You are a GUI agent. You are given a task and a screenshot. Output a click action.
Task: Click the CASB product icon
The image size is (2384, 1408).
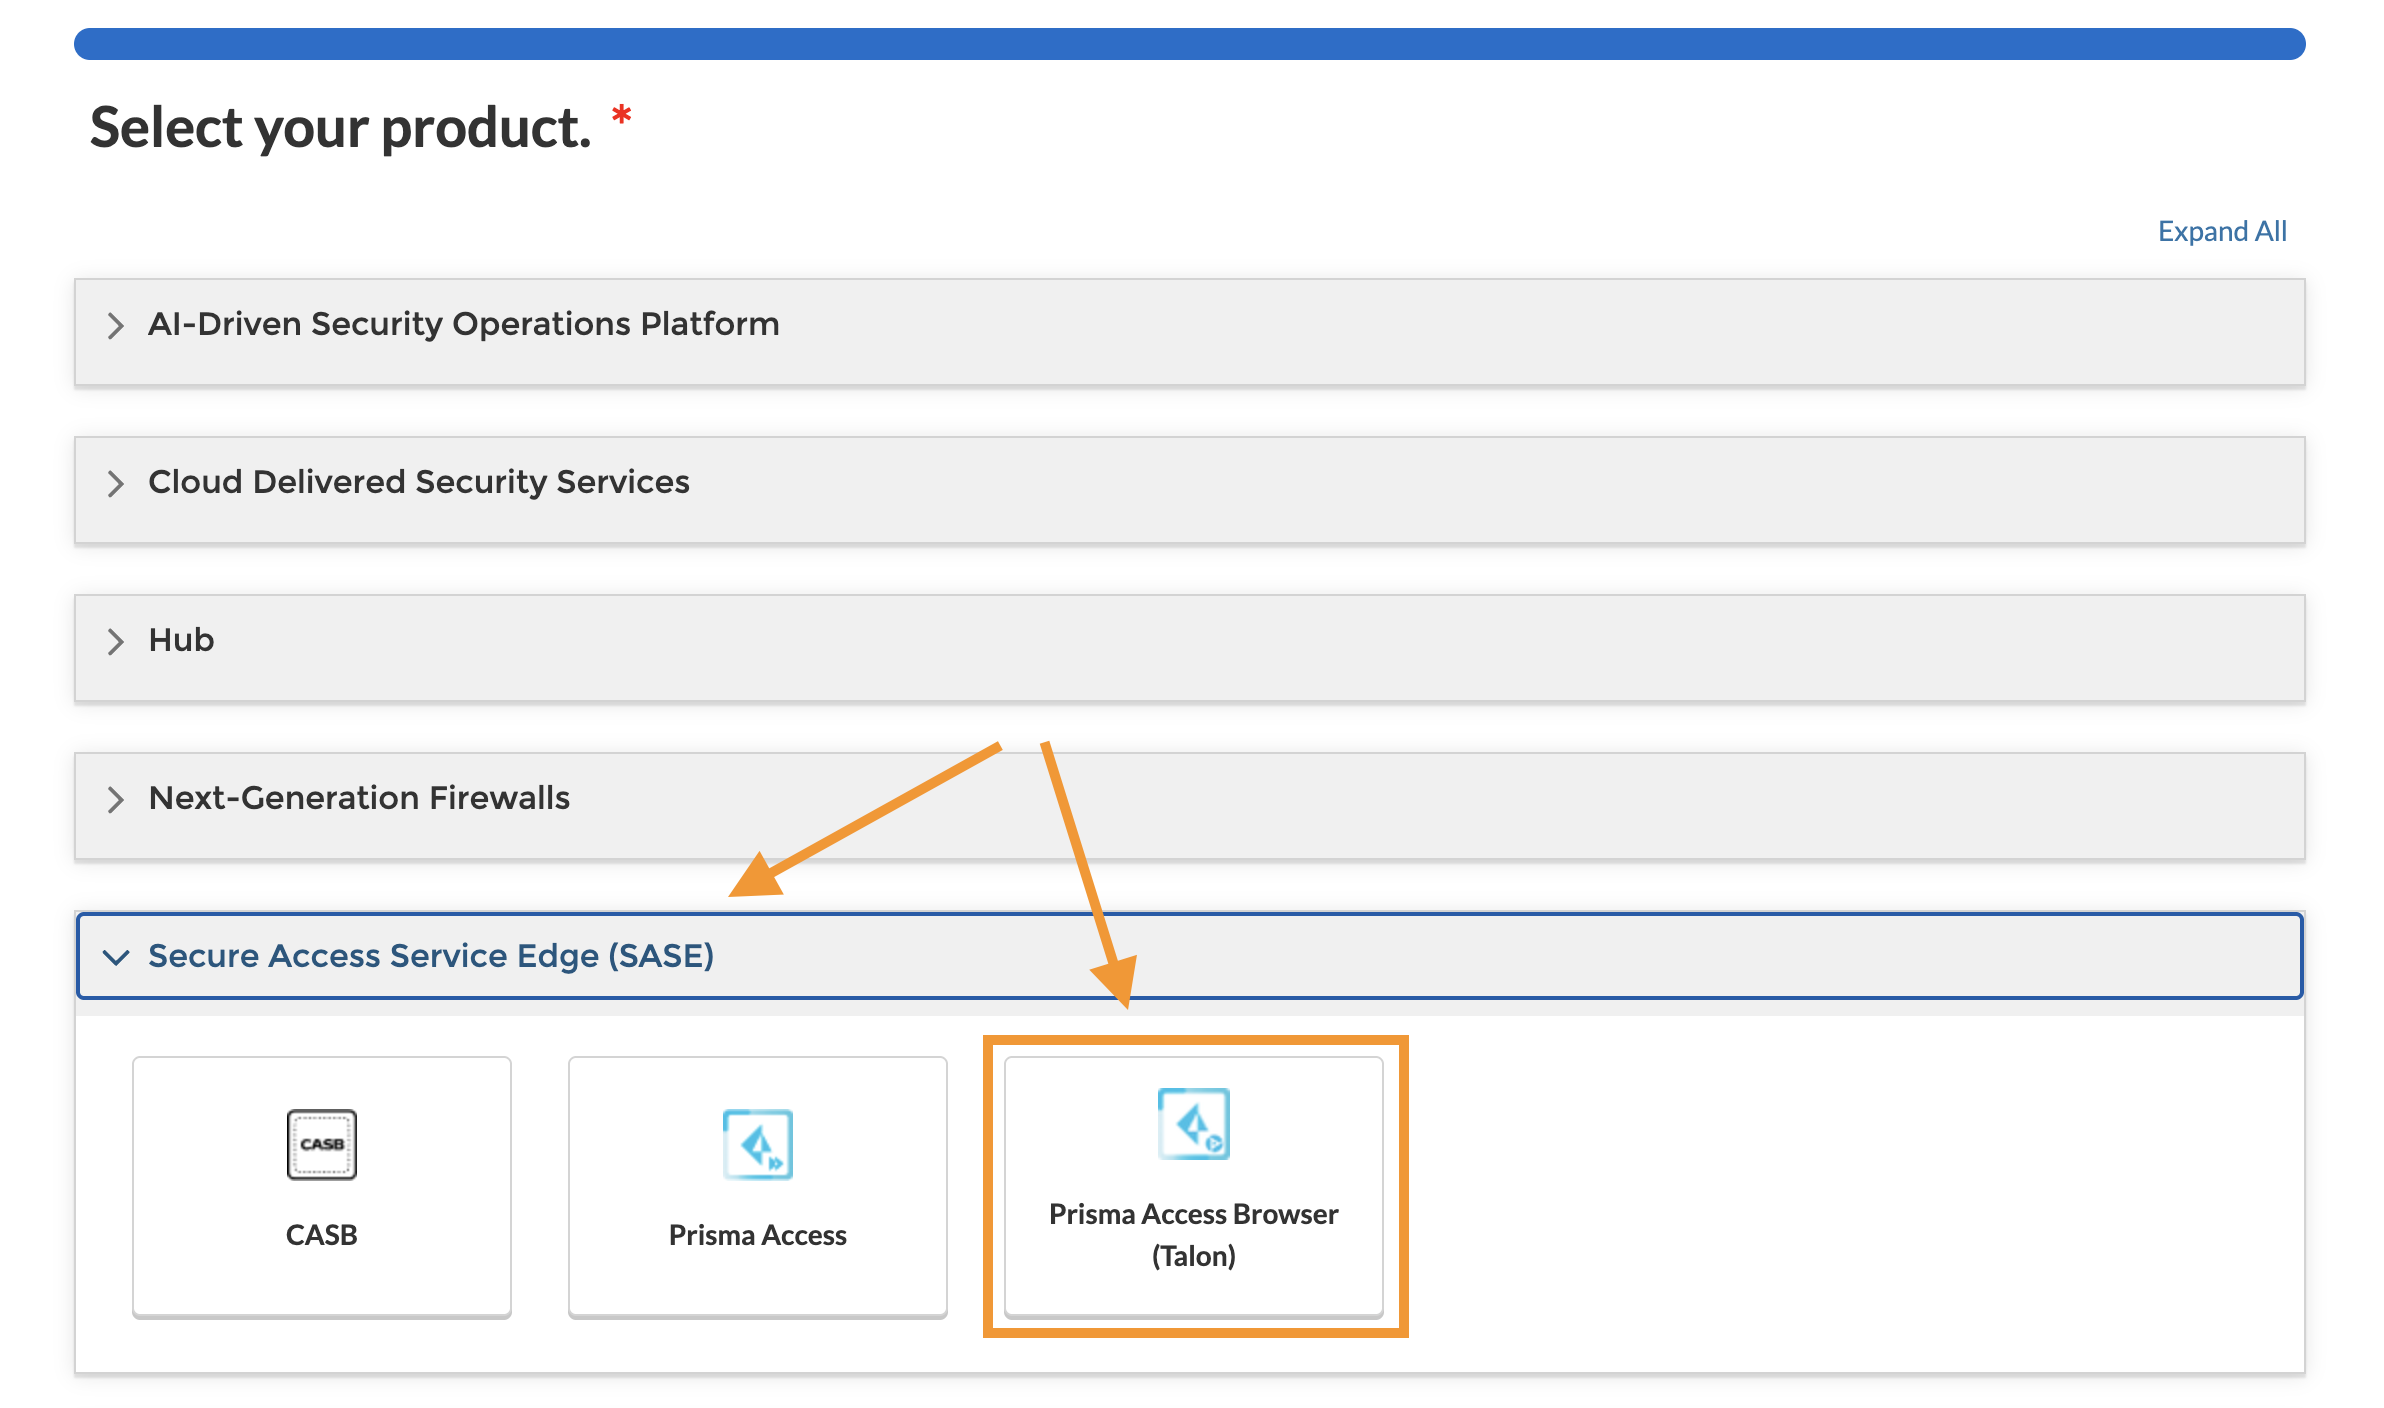[321, 1144]
